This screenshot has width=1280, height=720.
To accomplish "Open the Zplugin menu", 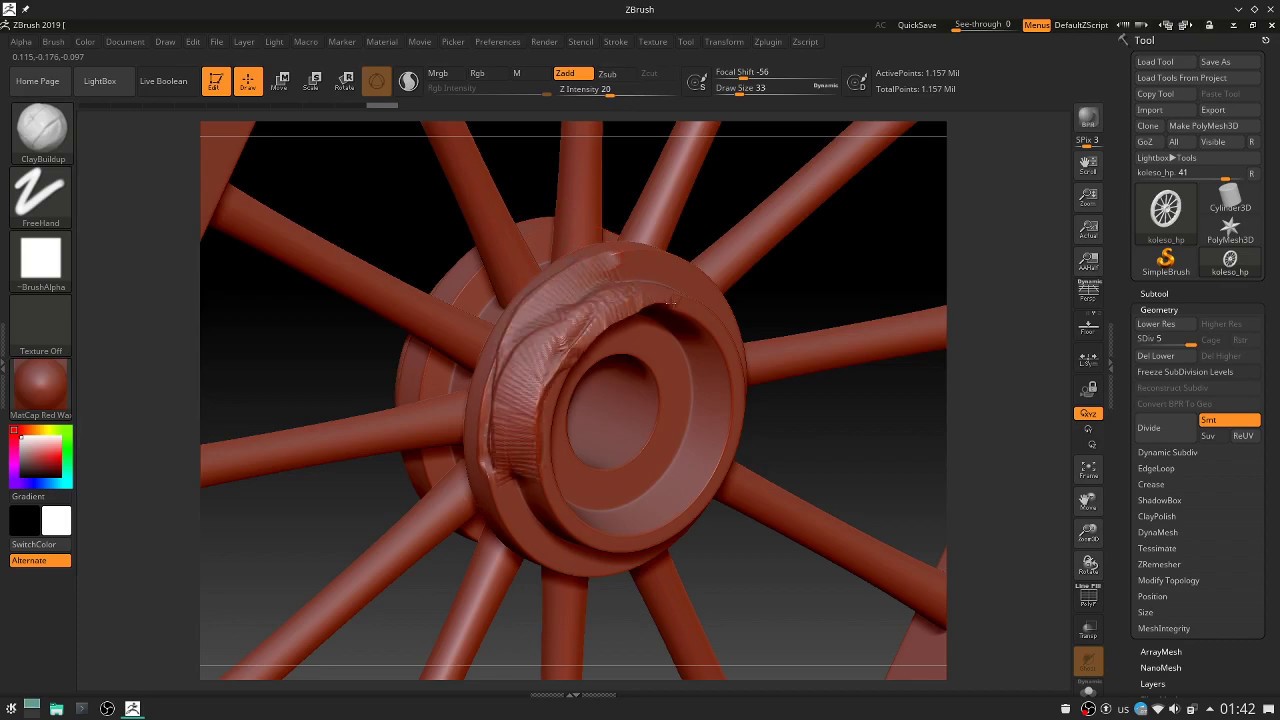I will pyautogui.click(x=768, y=42).
